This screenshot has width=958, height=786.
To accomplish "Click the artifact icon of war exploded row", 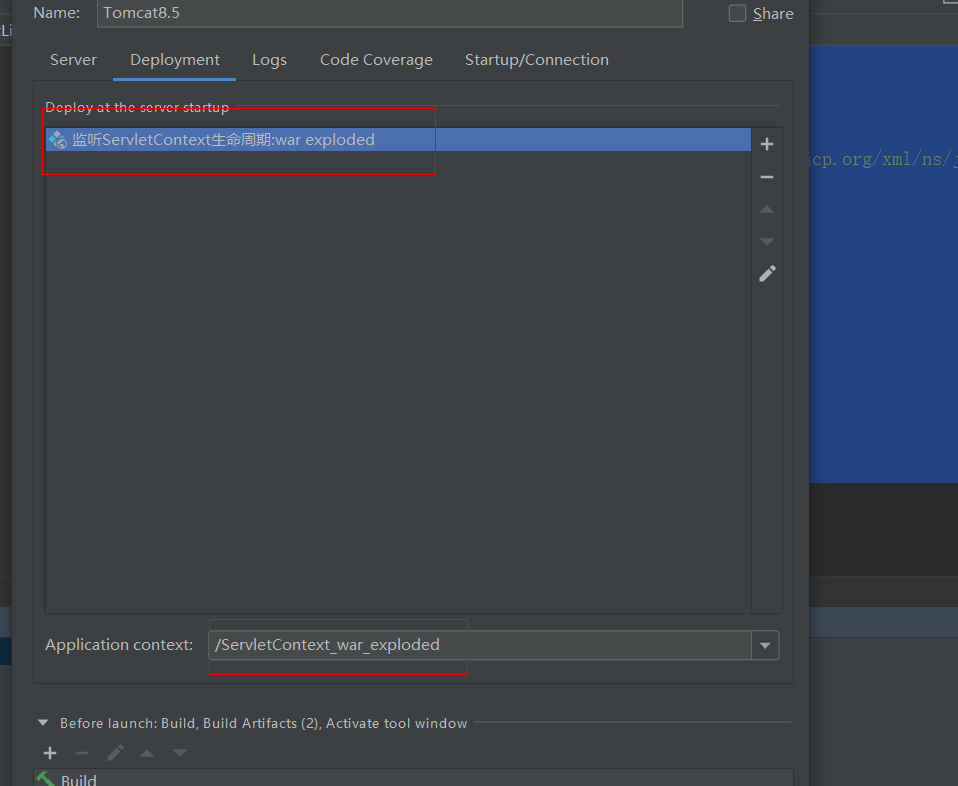I will (x=57, y=140).
